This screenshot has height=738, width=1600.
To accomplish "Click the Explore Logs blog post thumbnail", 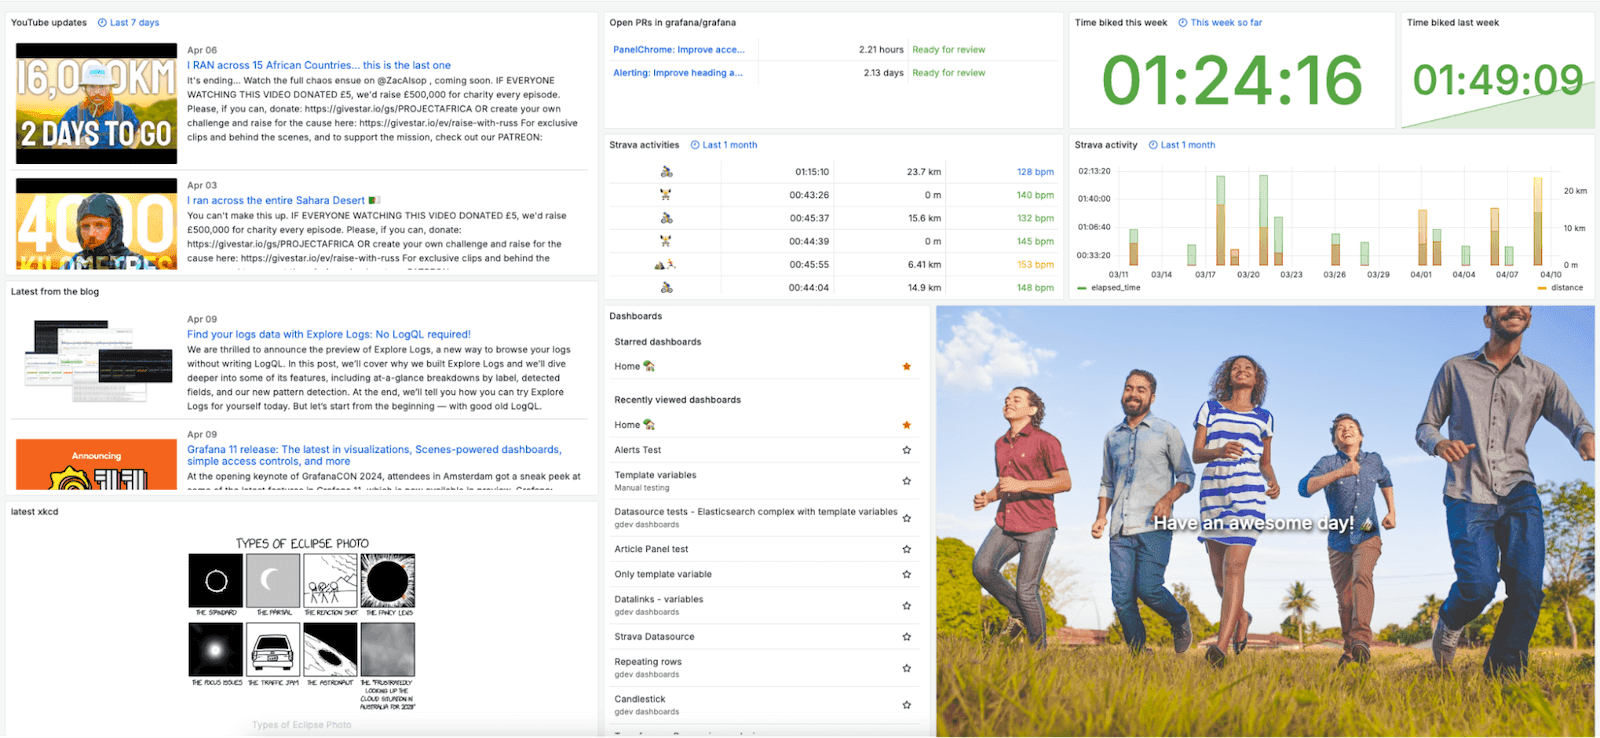I will coord(97,361).
